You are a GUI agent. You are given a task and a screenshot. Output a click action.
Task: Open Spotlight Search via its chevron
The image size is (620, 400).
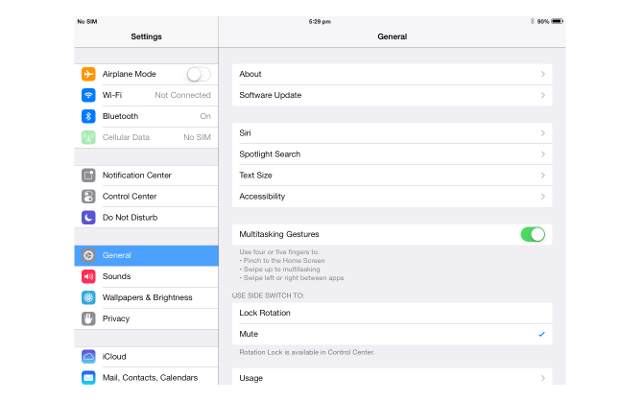(543, 154)
